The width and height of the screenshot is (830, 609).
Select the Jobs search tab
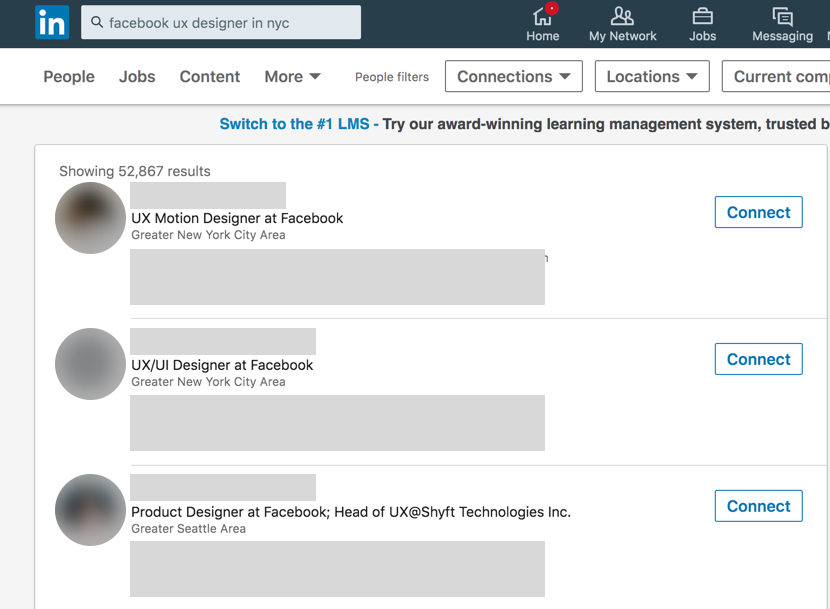(137, 77)
